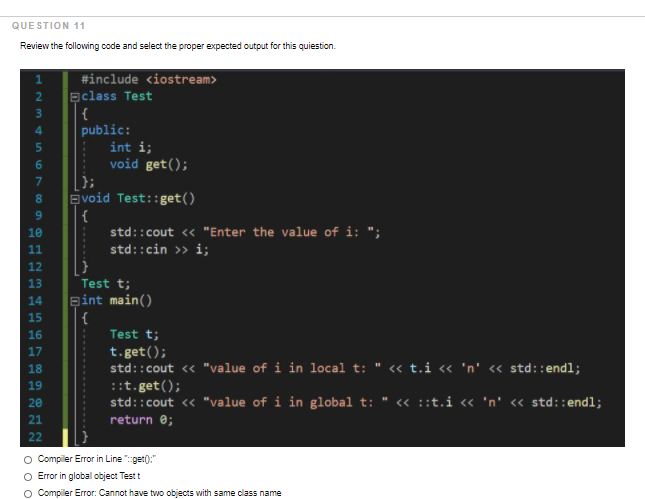Collapse the class Test code block
The width and height of the screenshot is (645, 499).
tap(74, 97)
